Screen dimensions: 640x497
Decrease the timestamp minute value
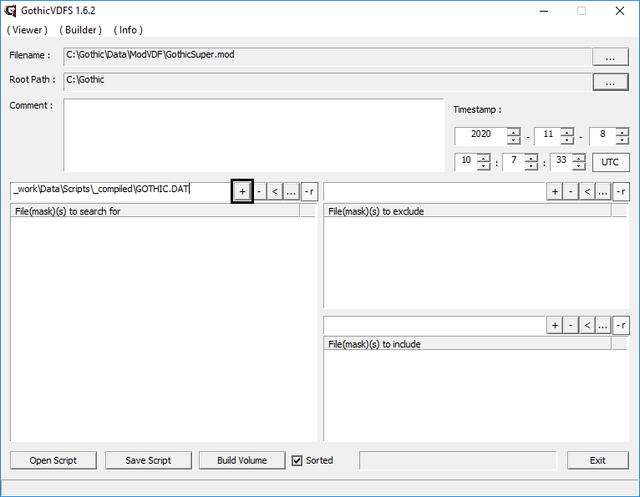[x=531, y=166]
